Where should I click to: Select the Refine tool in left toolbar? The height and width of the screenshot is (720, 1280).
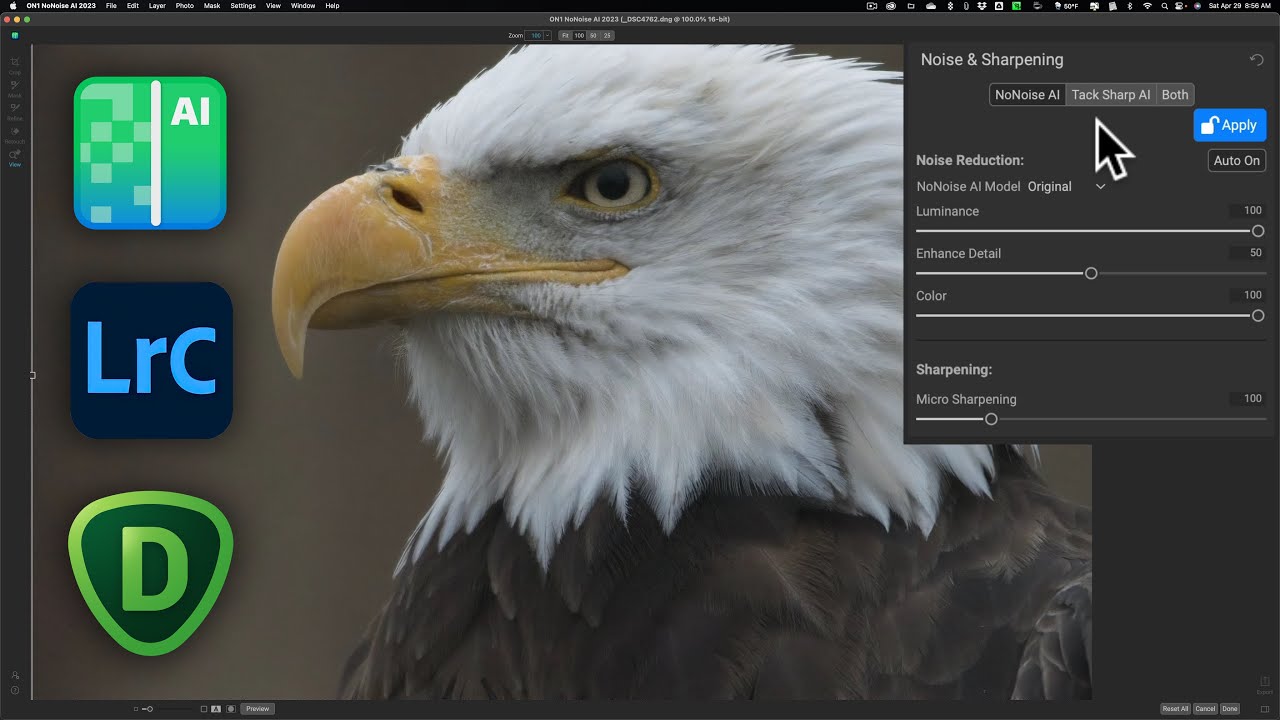click(15, 111)
